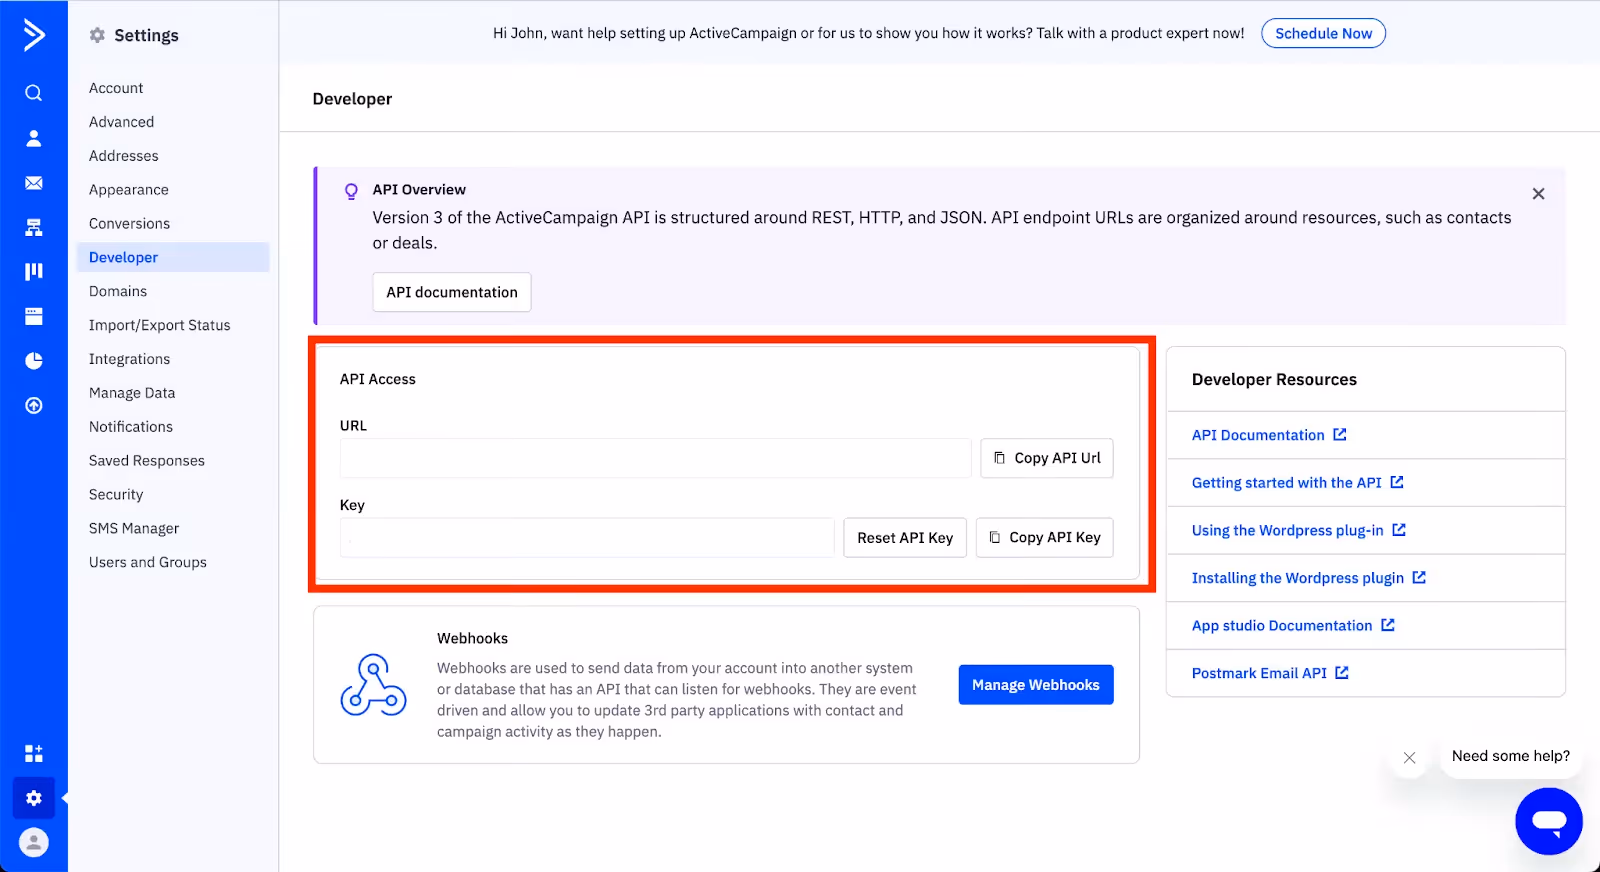The image size is (1600, 872).
Task: Open Postmark Email API link
Action: [x=1259, y=673]
